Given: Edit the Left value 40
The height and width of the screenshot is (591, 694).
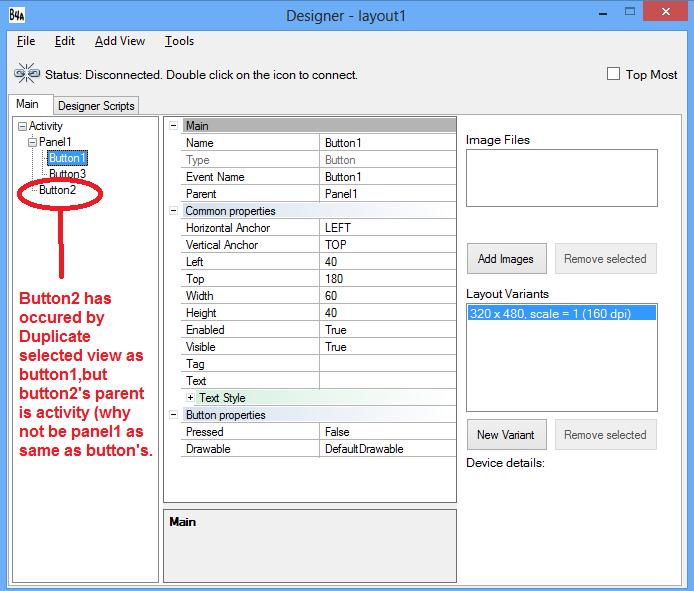Looking at the screenshot, I should point(387,262).
